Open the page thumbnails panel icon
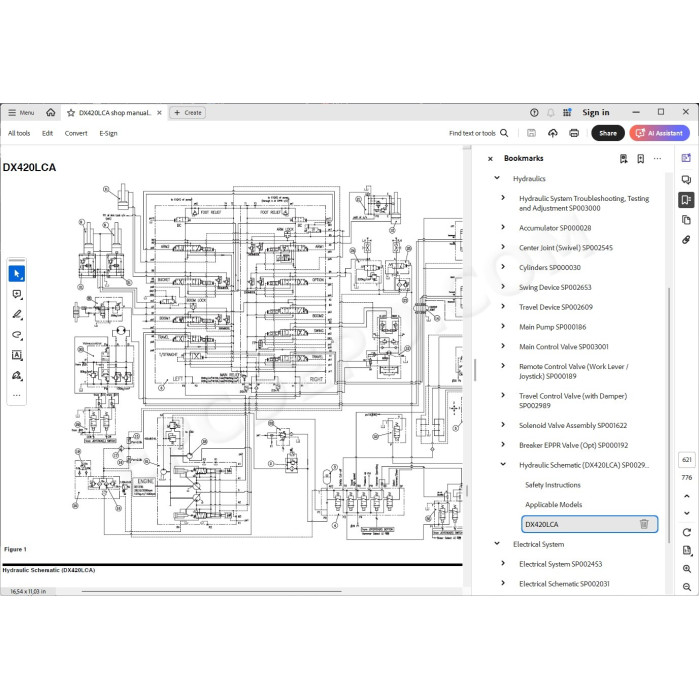Viewport: 700px width, 700px height. coord(686,220)
